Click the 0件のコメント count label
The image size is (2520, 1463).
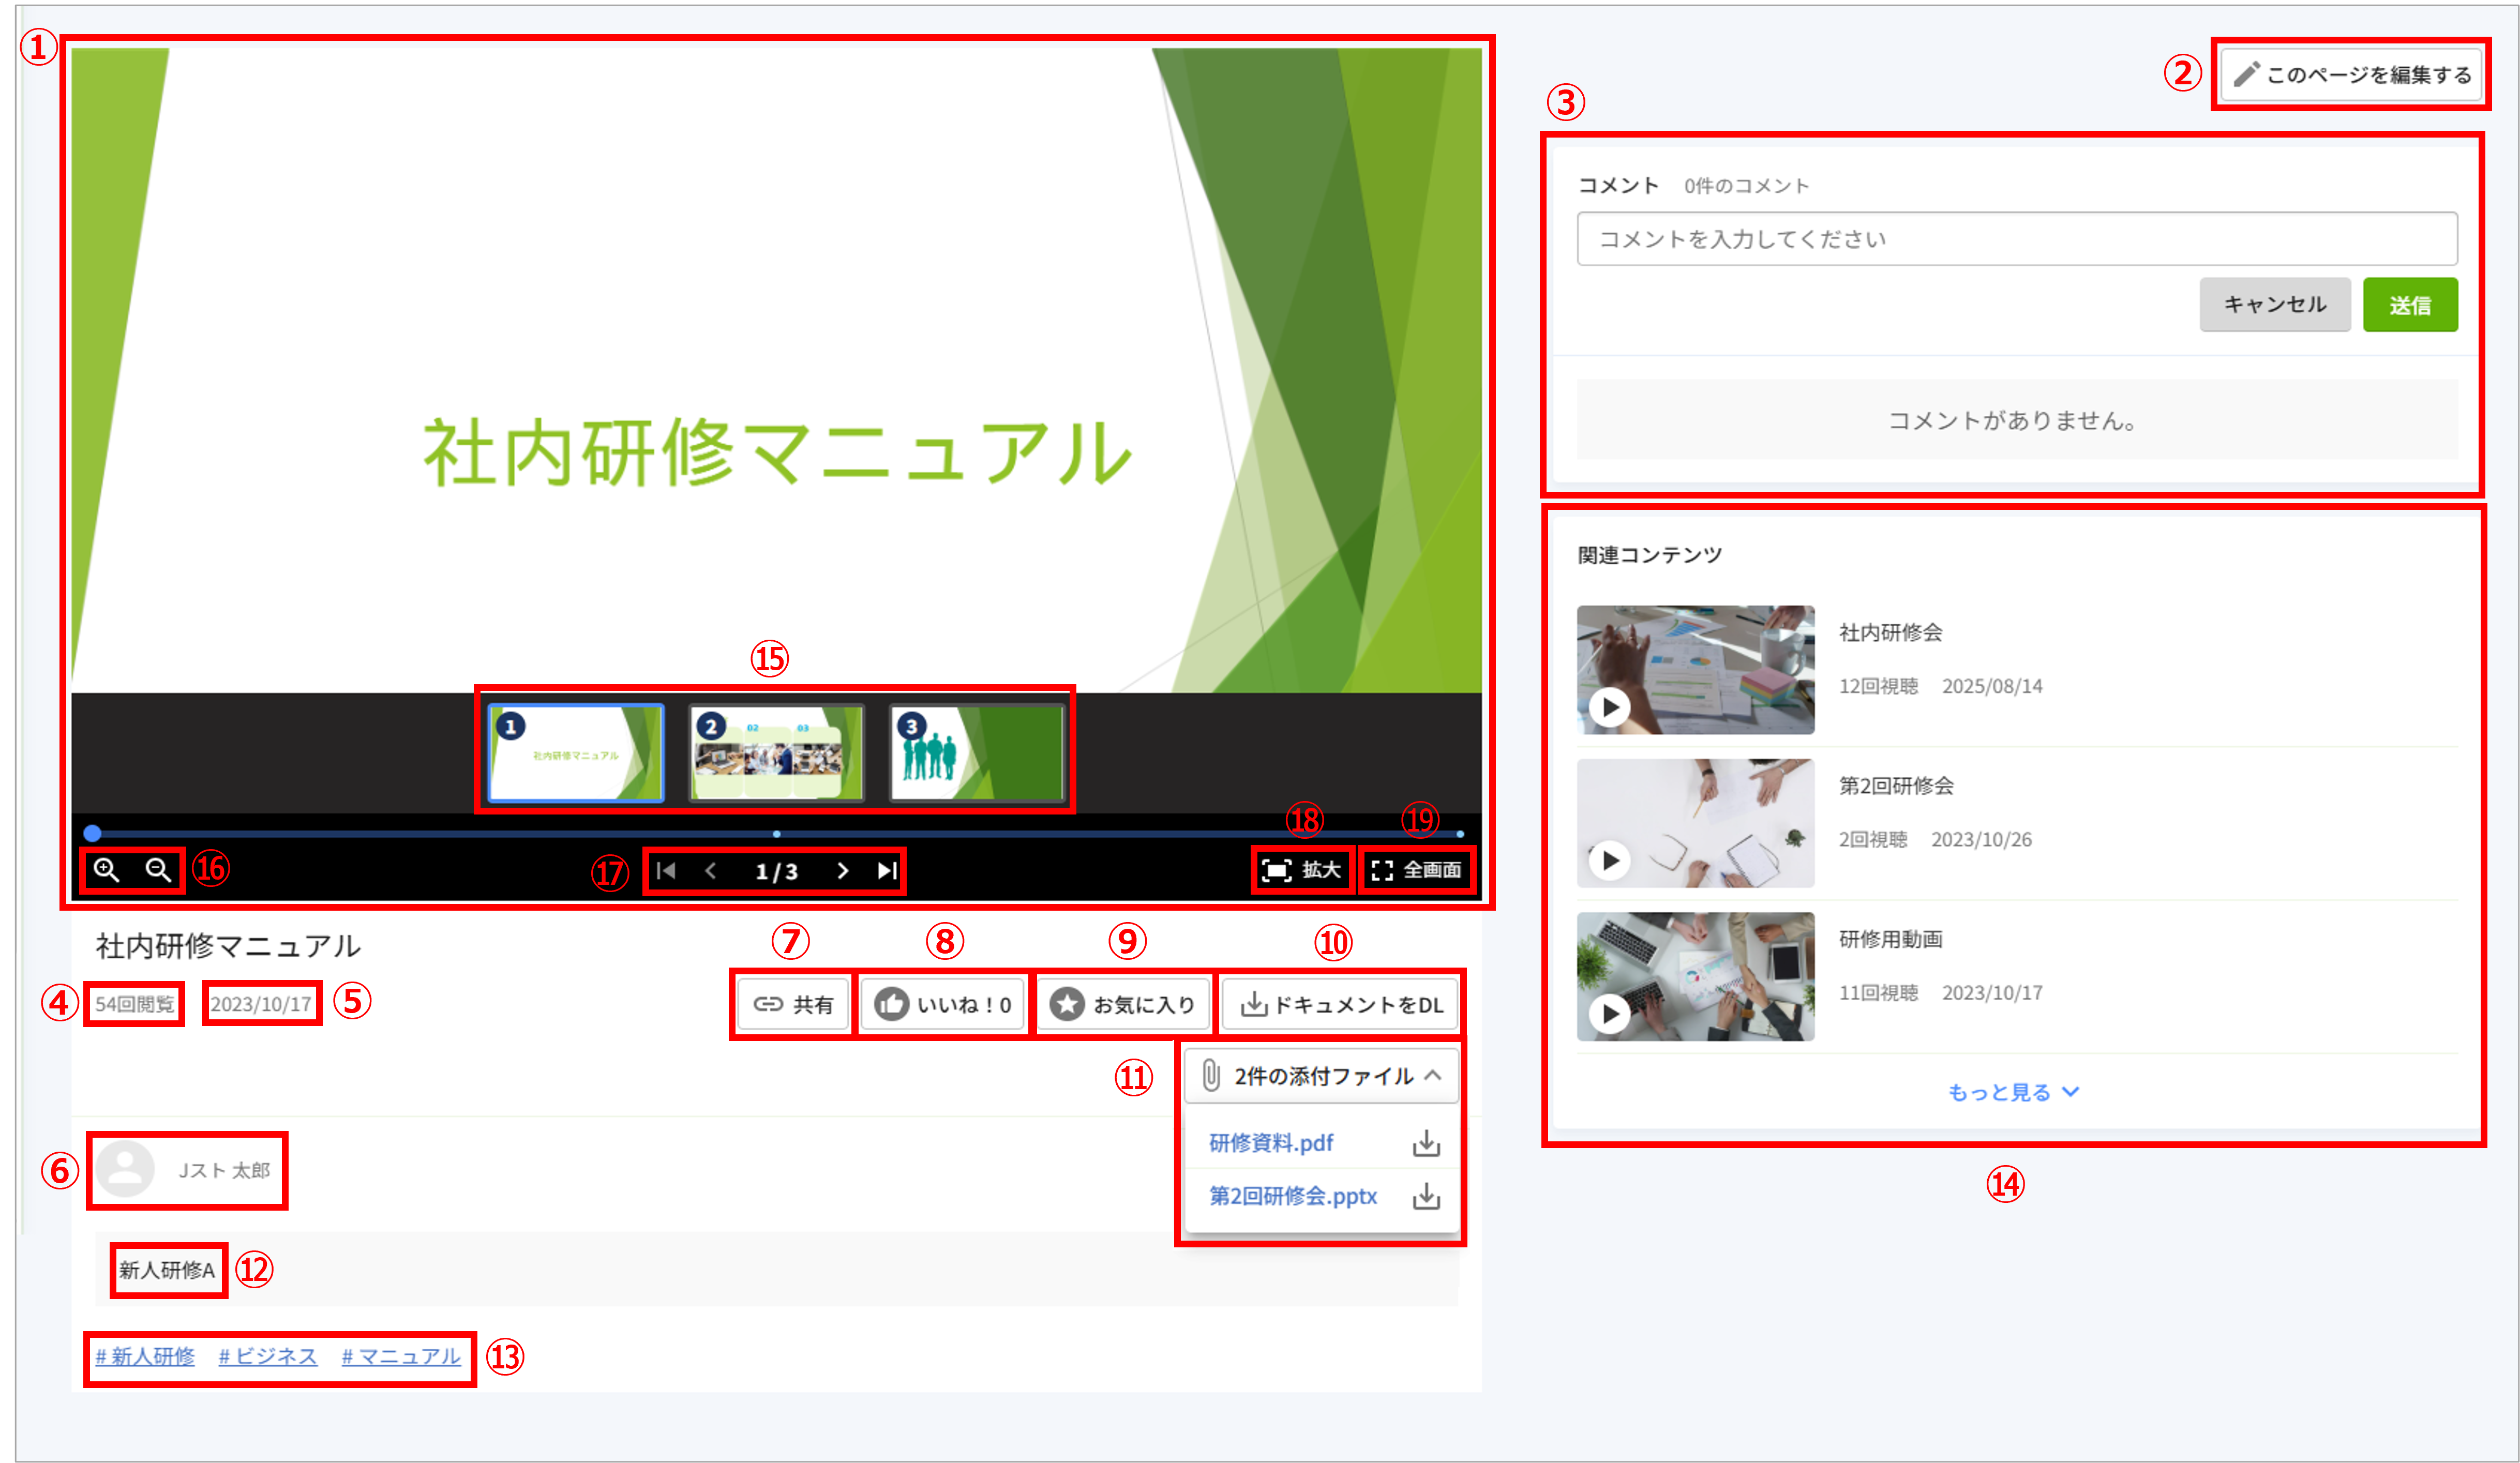(x=1746, y=186)
